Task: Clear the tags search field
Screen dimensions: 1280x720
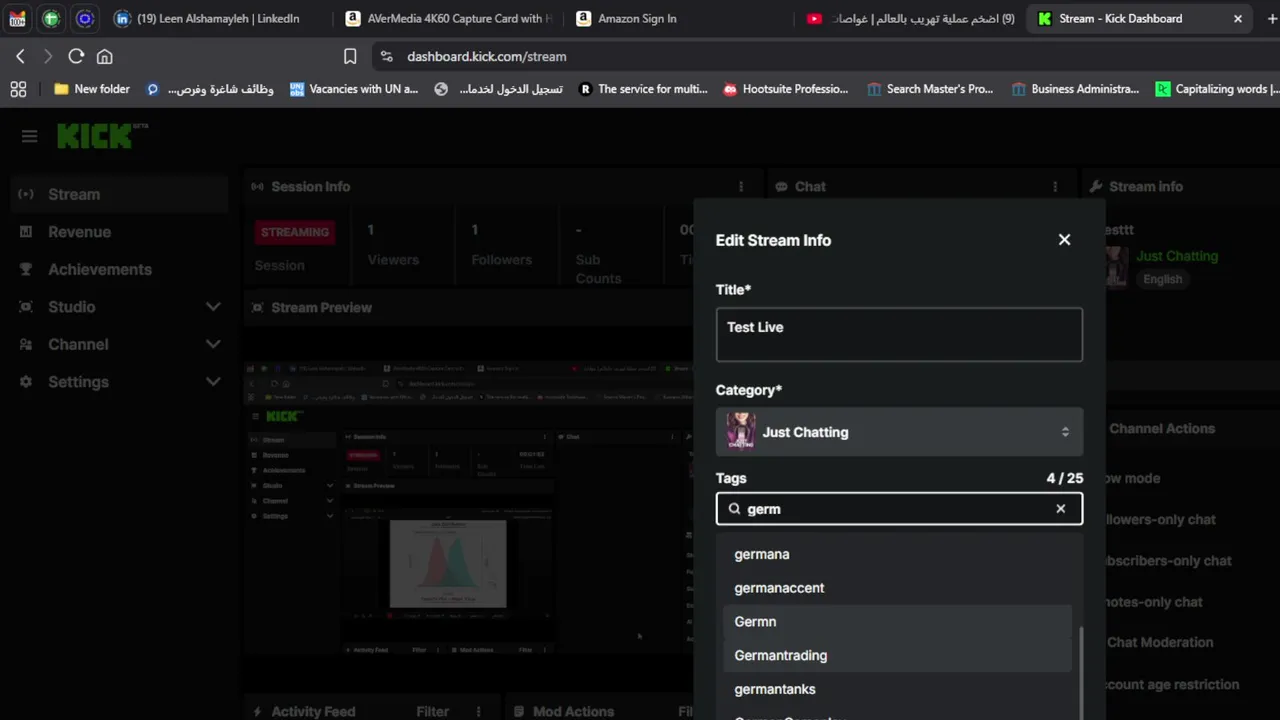Action: tap(1061, 509)
